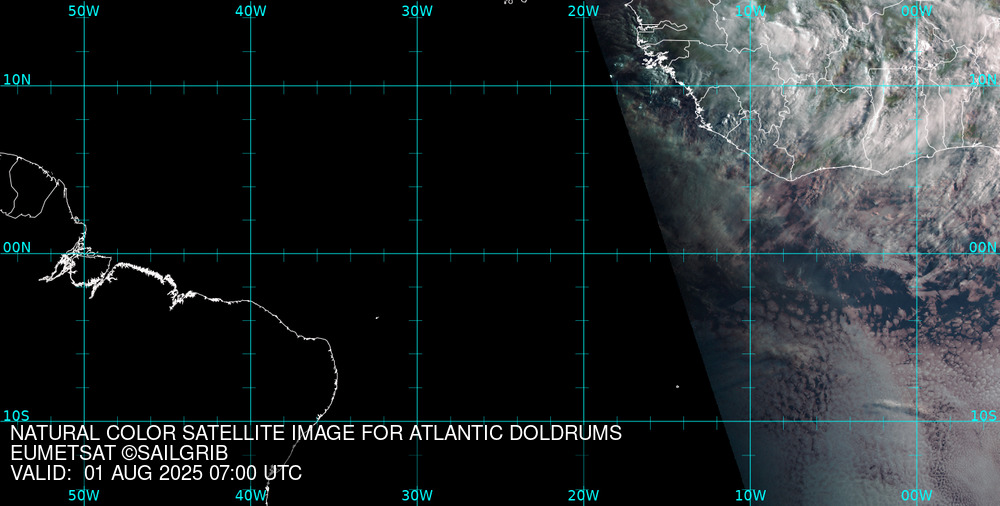Click the 10S latitude label on the right side
1000x506 pixels.
coord(984,416)
